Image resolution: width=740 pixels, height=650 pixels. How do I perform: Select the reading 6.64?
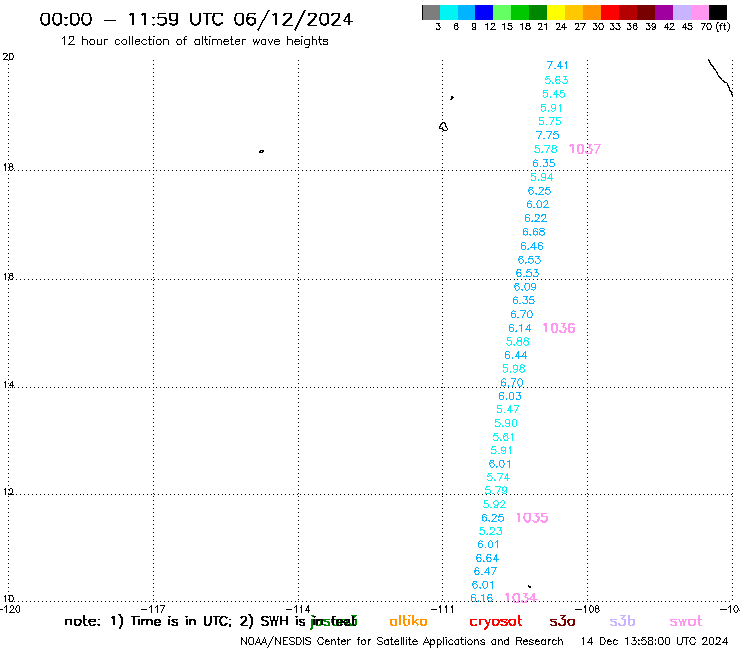click(487, 558)
